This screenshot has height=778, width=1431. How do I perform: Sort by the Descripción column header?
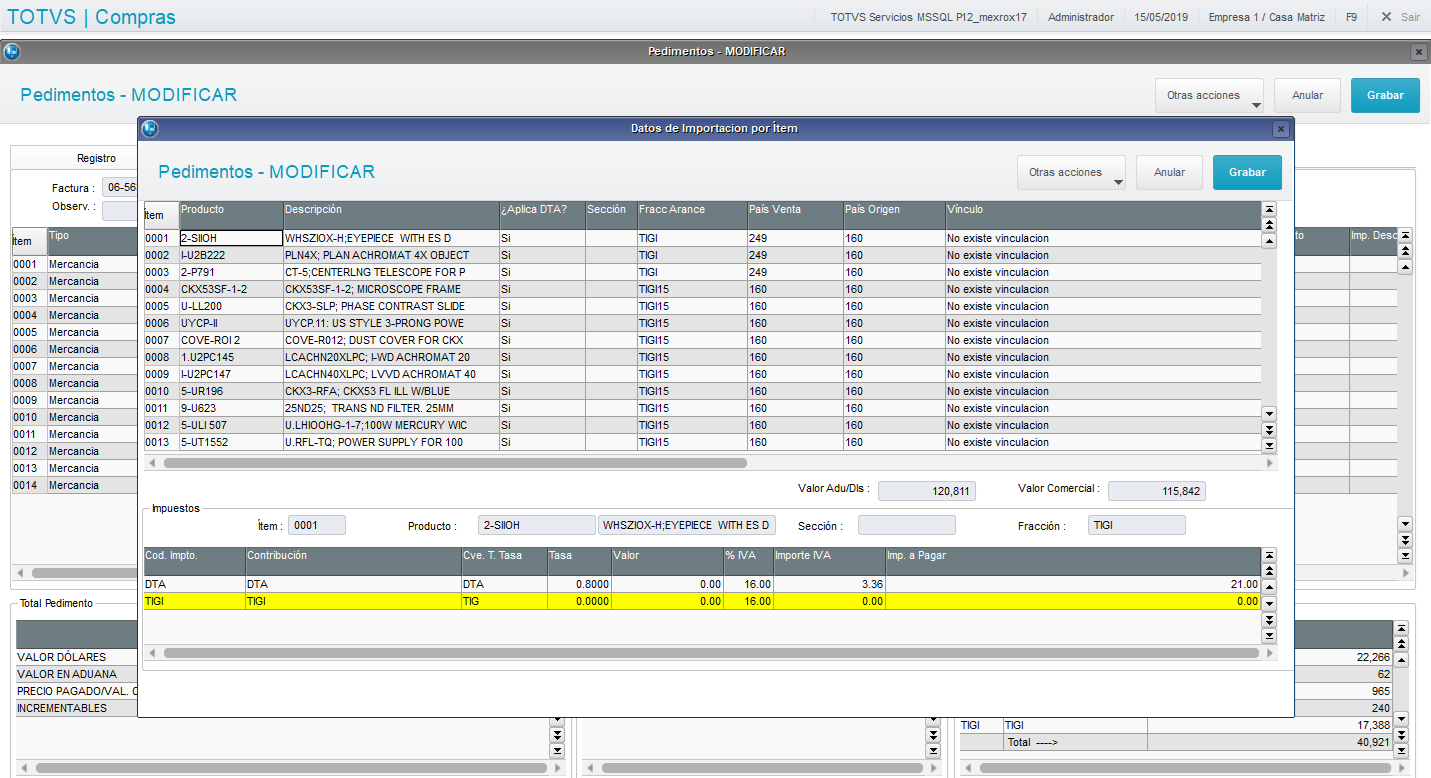[x=390, y=215]
